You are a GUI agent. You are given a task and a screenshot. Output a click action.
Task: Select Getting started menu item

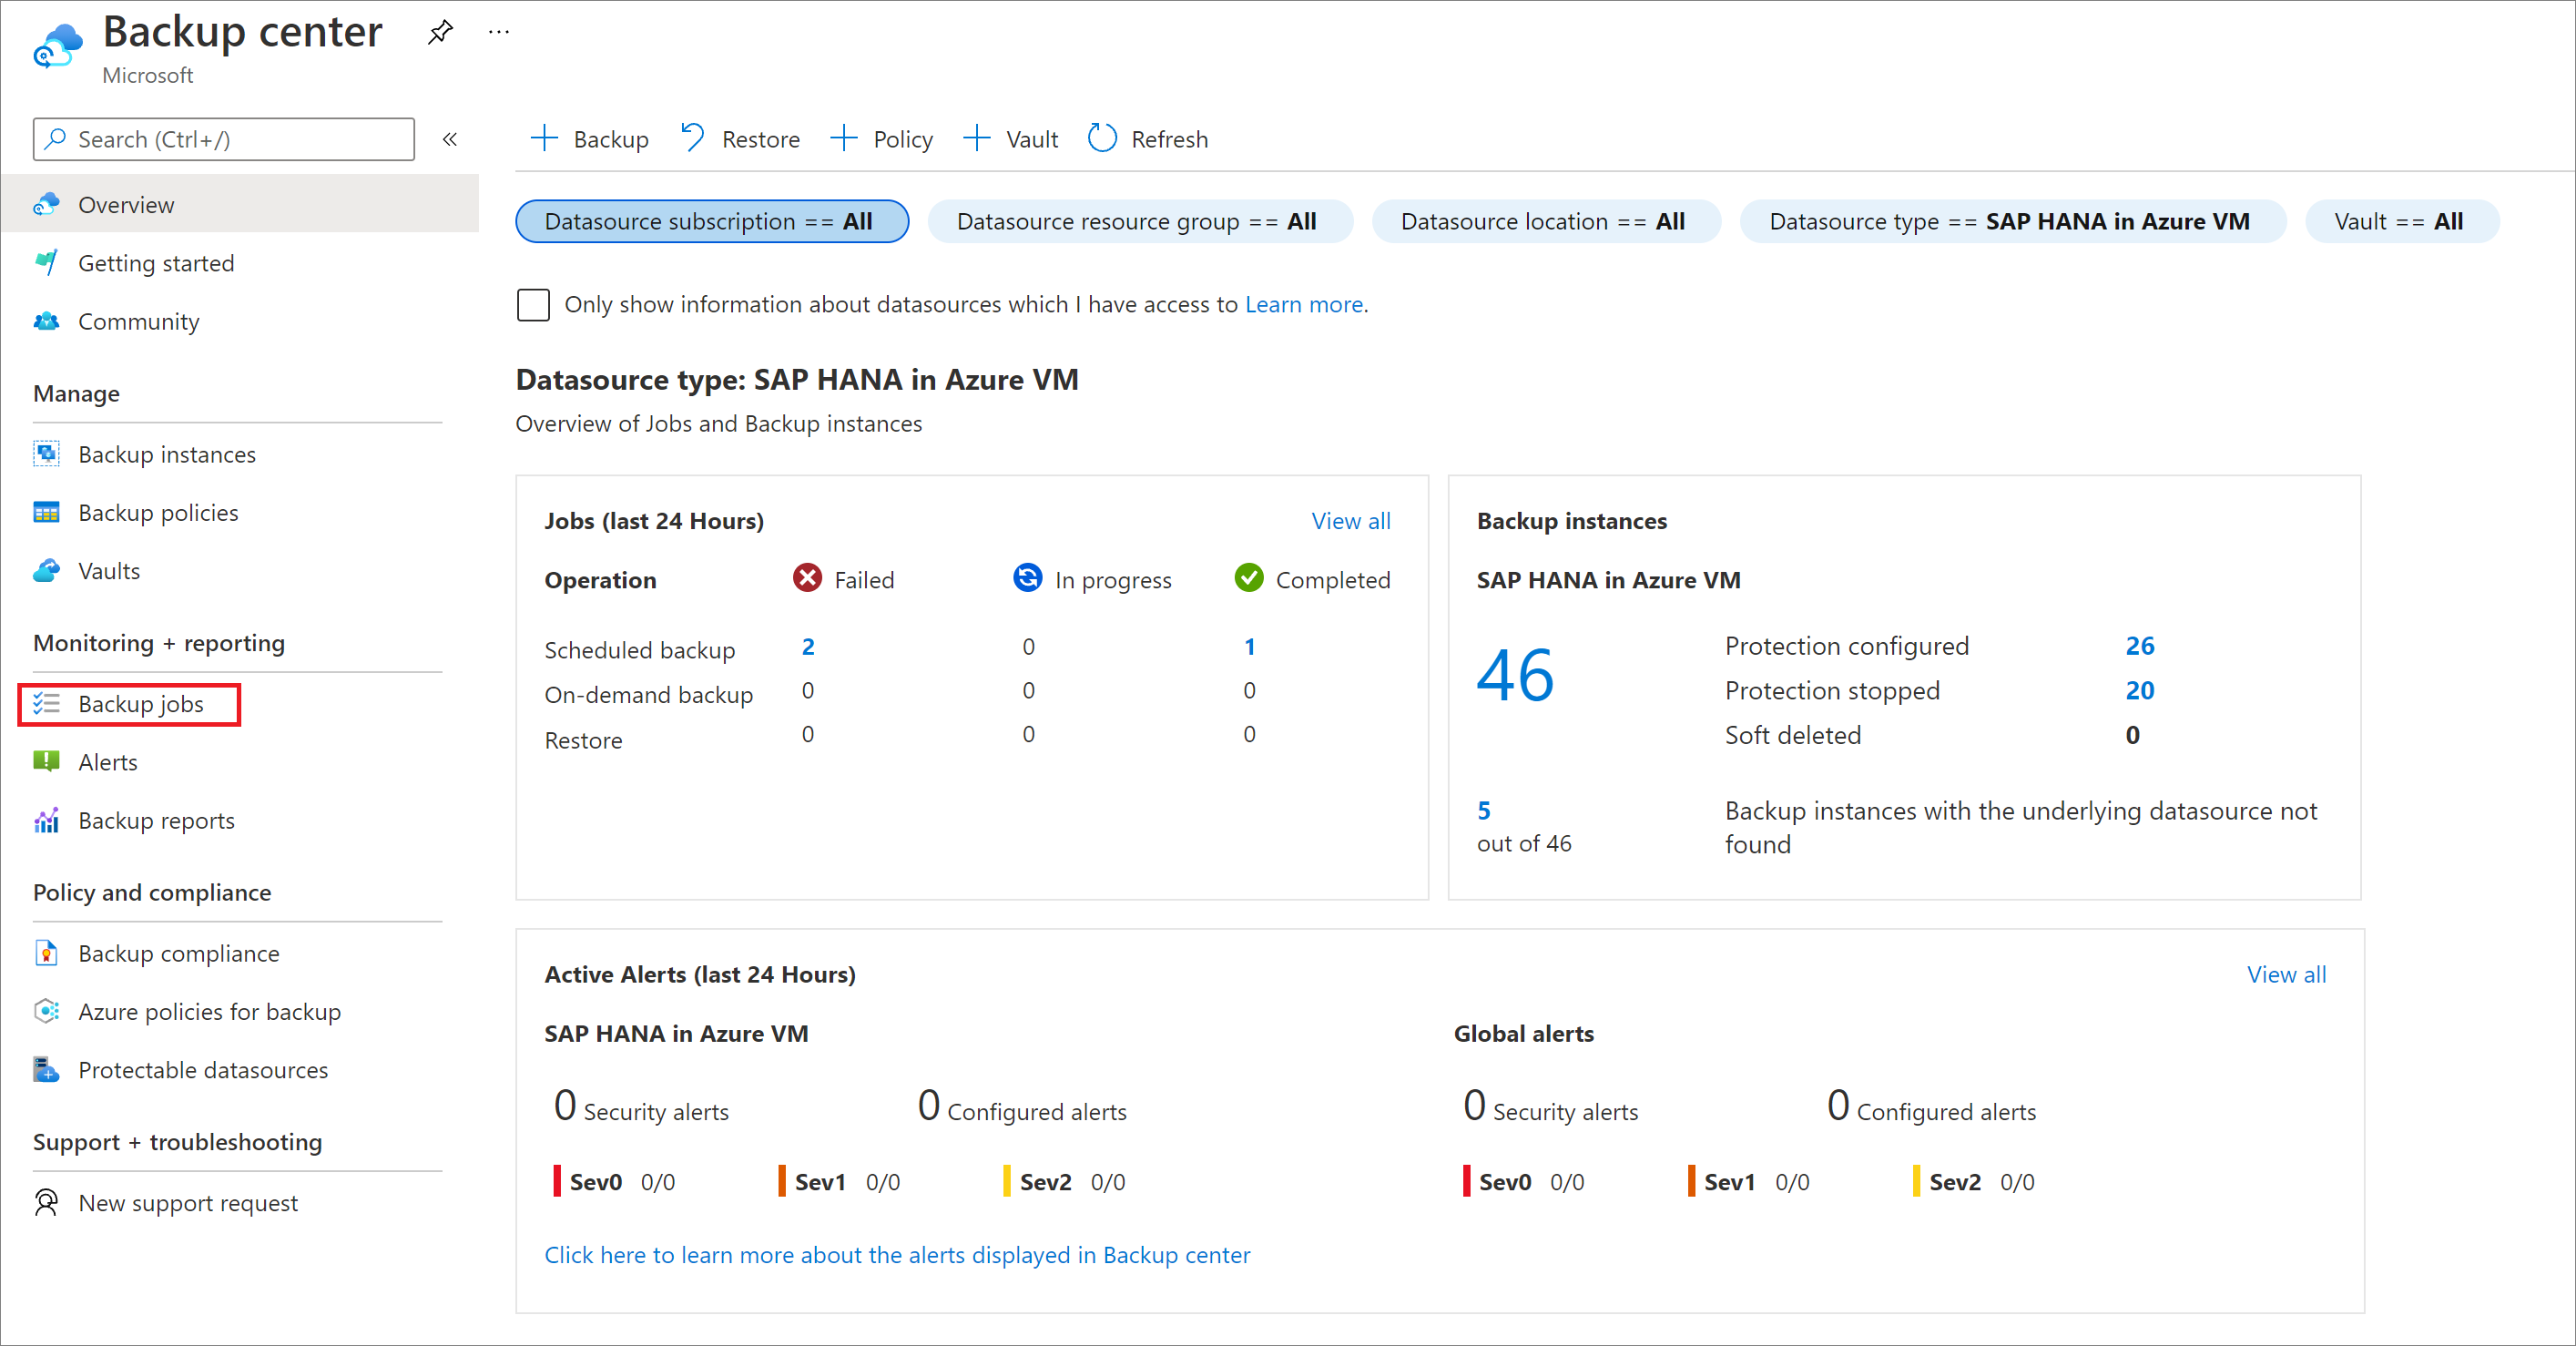(155, 262)
